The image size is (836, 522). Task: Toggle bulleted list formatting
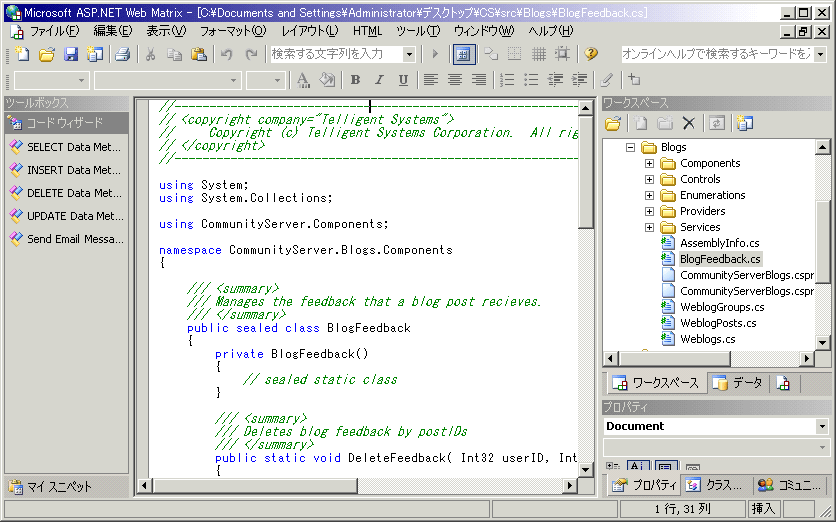[x=531, y=80]
